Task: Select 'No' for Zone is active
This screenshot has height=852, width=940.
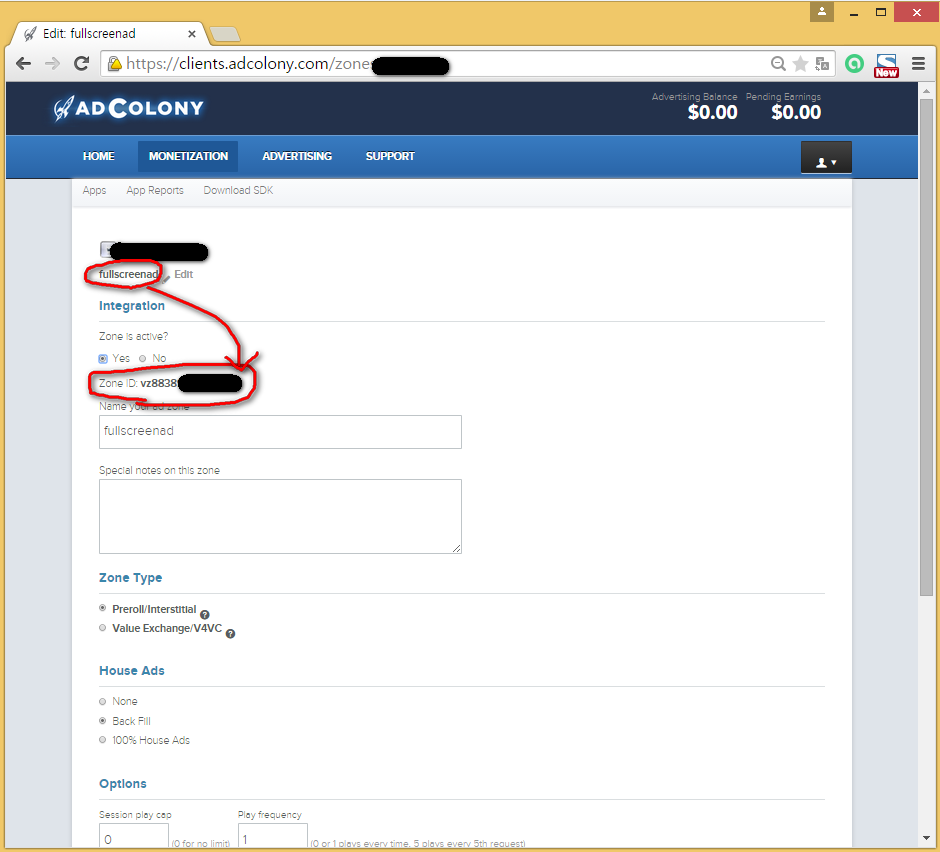Action: tap(143, 359)
